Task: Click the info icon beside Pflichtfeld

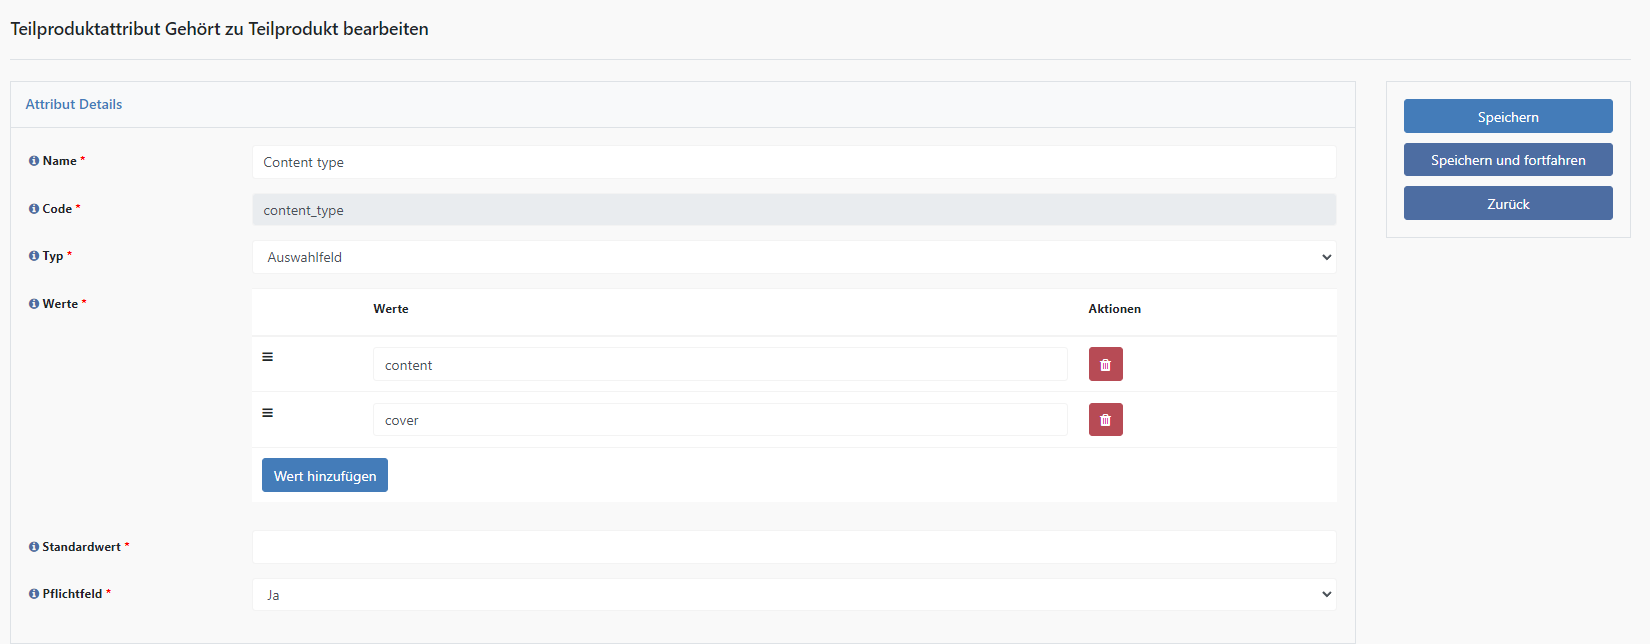Action: [34, 594]
